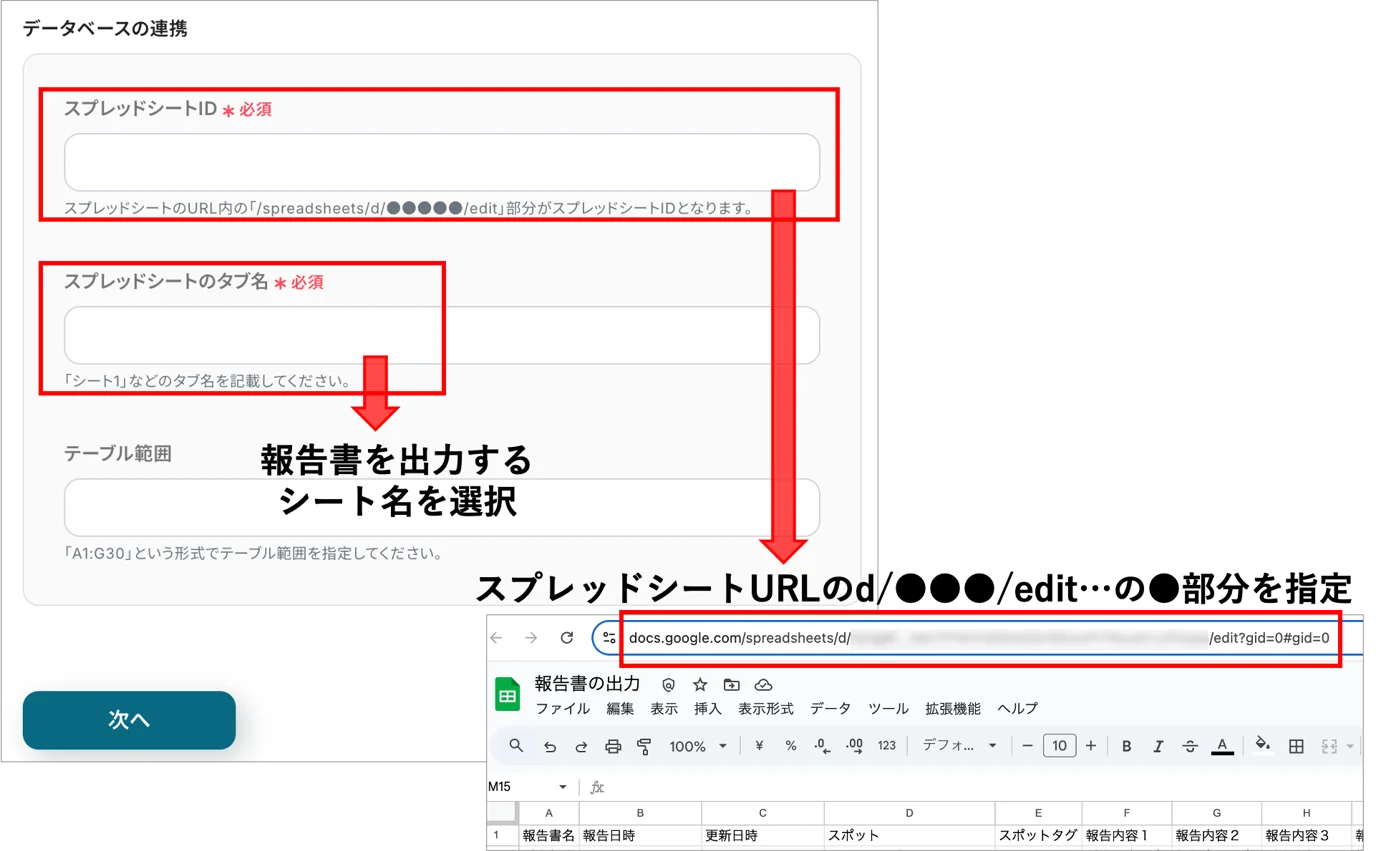Open the text color picker
1376x851 pixels.
coord(1222,746)
